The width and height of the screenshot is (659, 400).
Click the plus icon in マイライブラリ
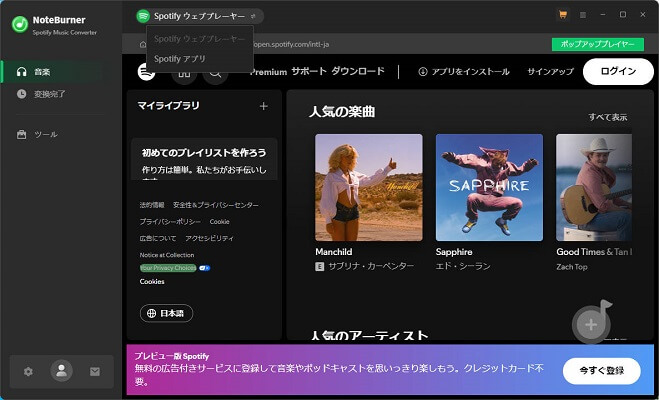pyautogui.click(x=264, y=106)
